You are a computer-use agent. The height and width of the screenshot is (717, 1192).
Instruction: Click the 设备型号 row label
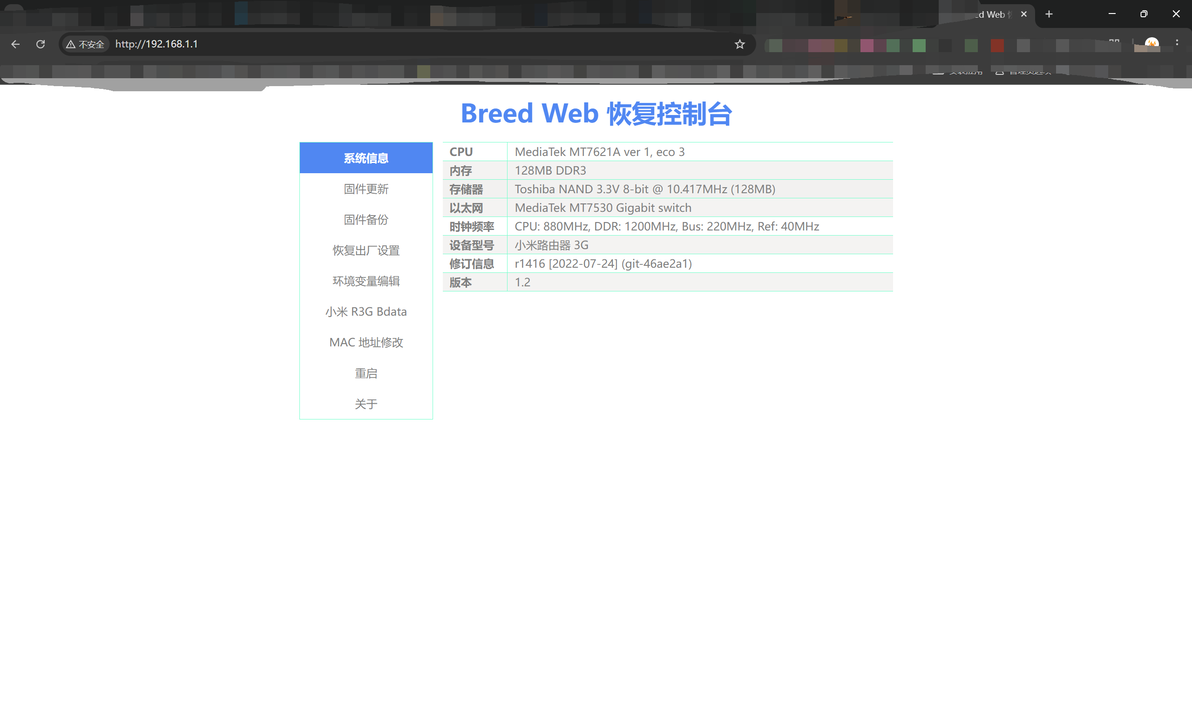coord(471,245)
